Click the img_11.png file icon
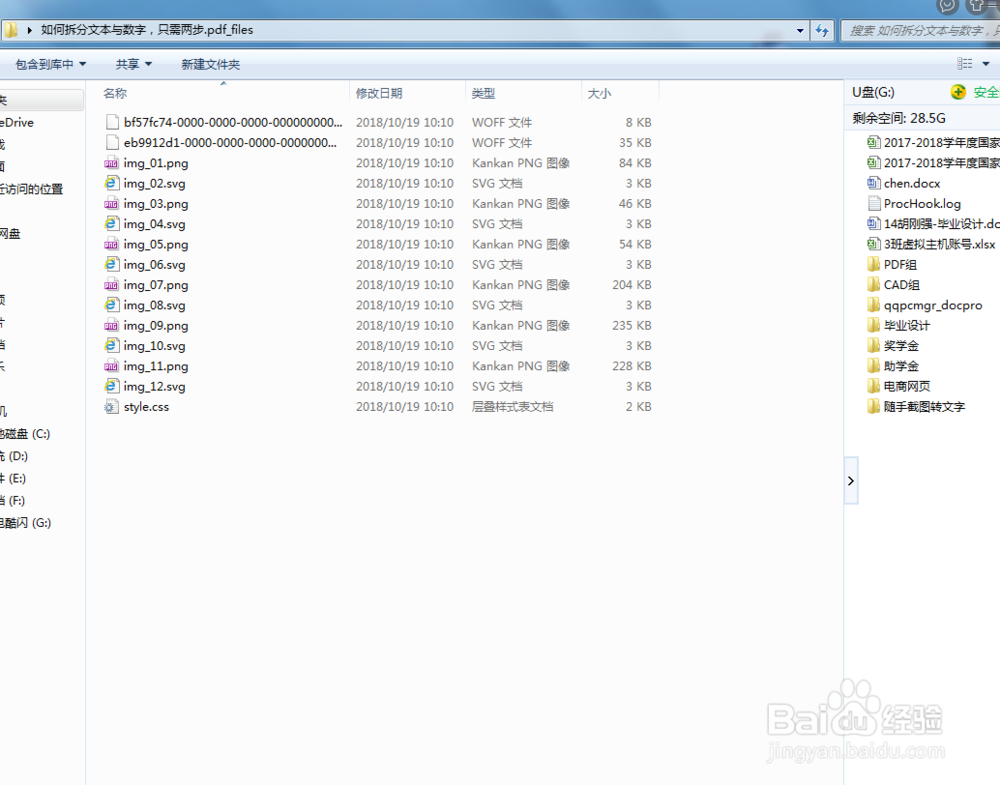Screen dimensions: 1000x785 click(x=112, y=366)
